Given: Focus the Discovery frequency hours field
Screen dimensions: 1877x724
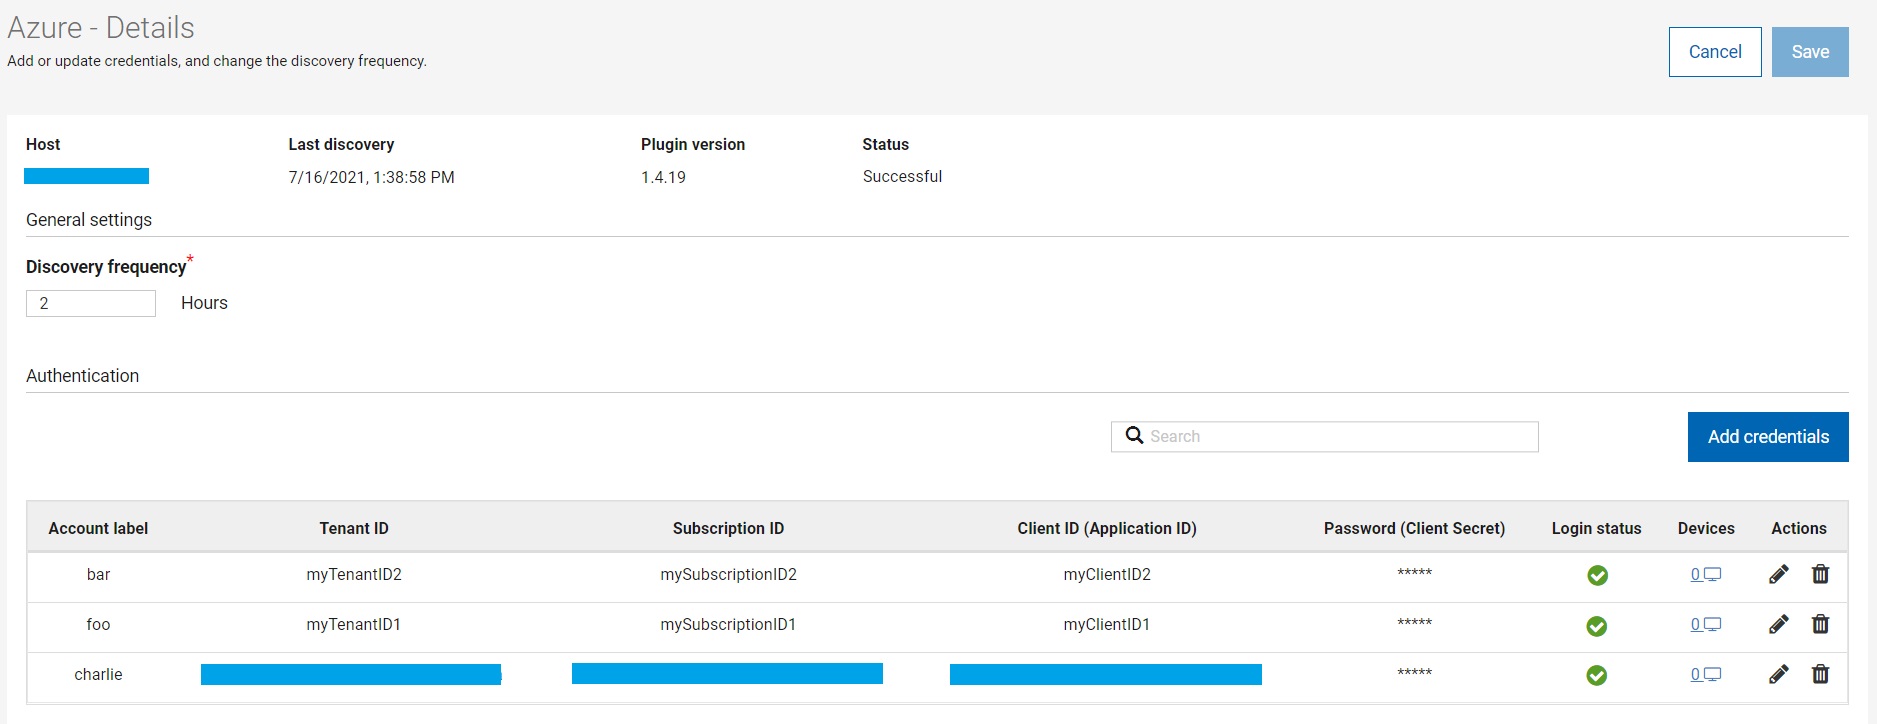Looking at the screenshot, I should (91, 304).
